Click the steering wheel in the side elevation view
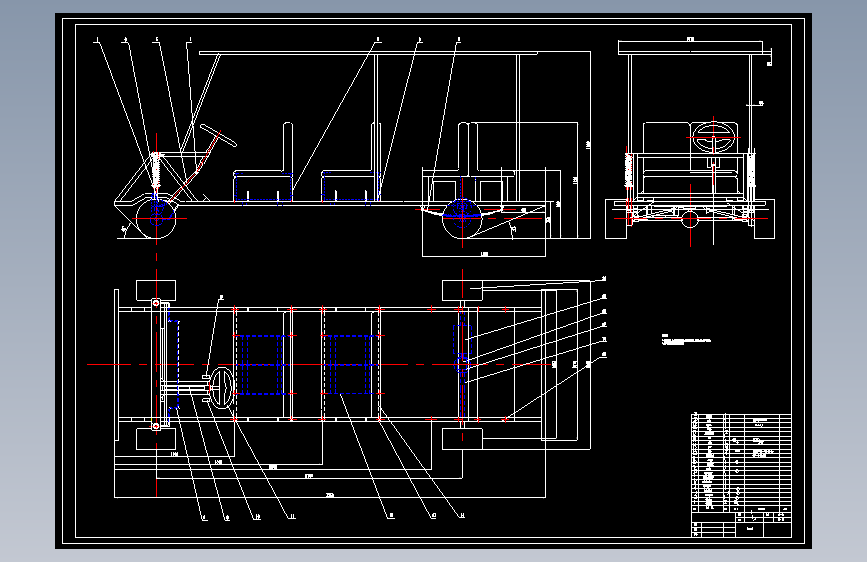Screen dimensions: 867x562 pos(218,136)
